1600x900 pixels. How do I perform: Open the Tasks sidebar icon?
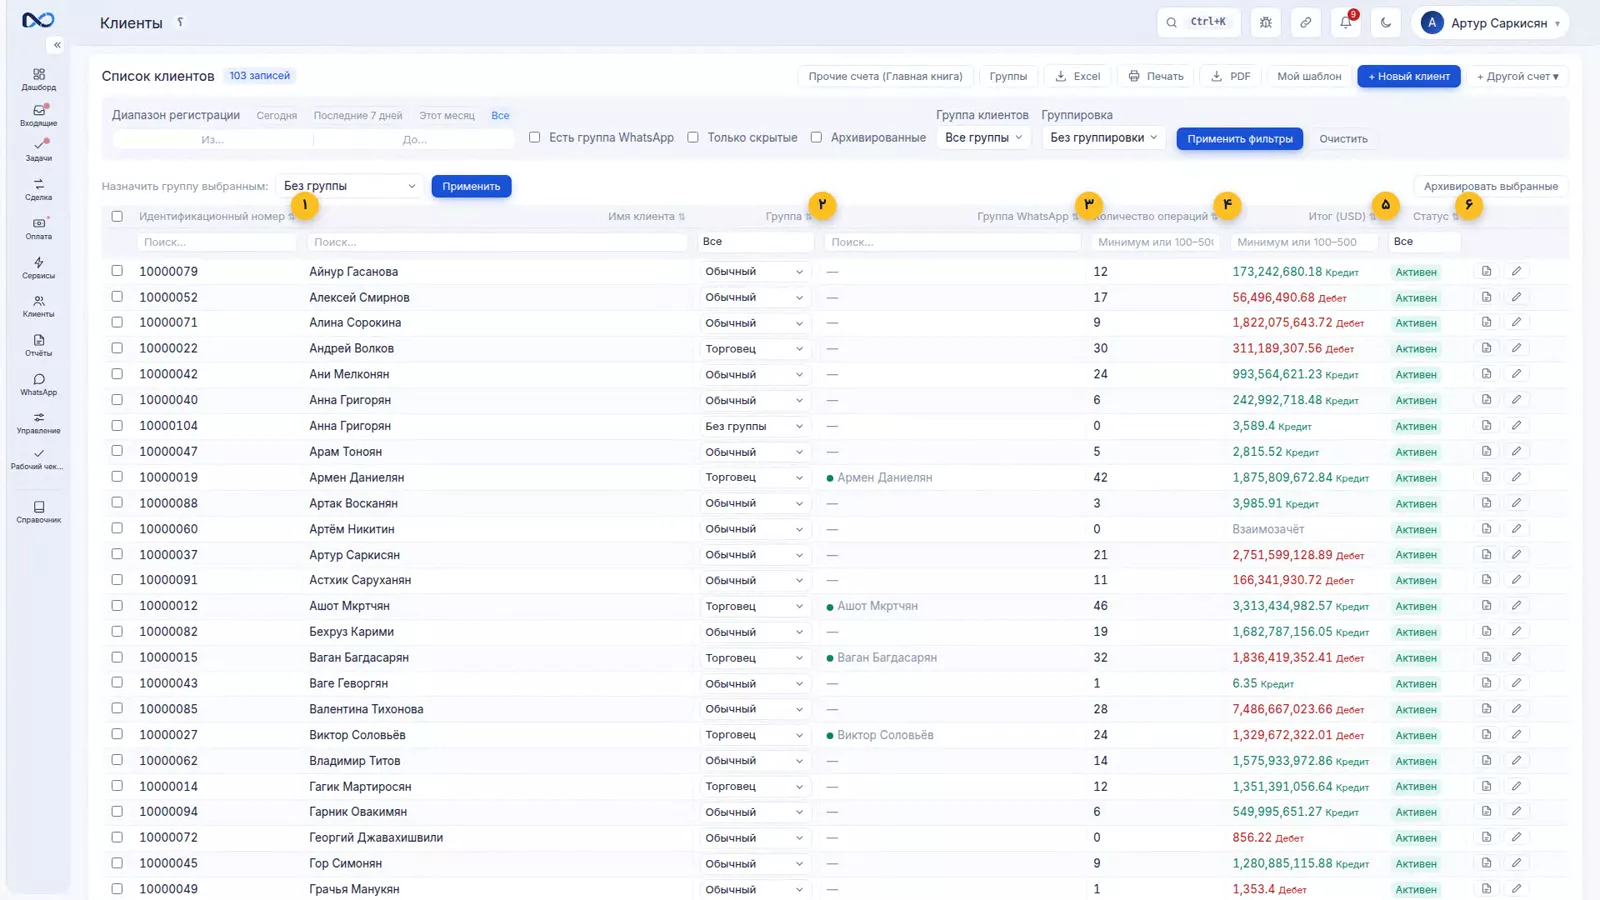point(39,150)
